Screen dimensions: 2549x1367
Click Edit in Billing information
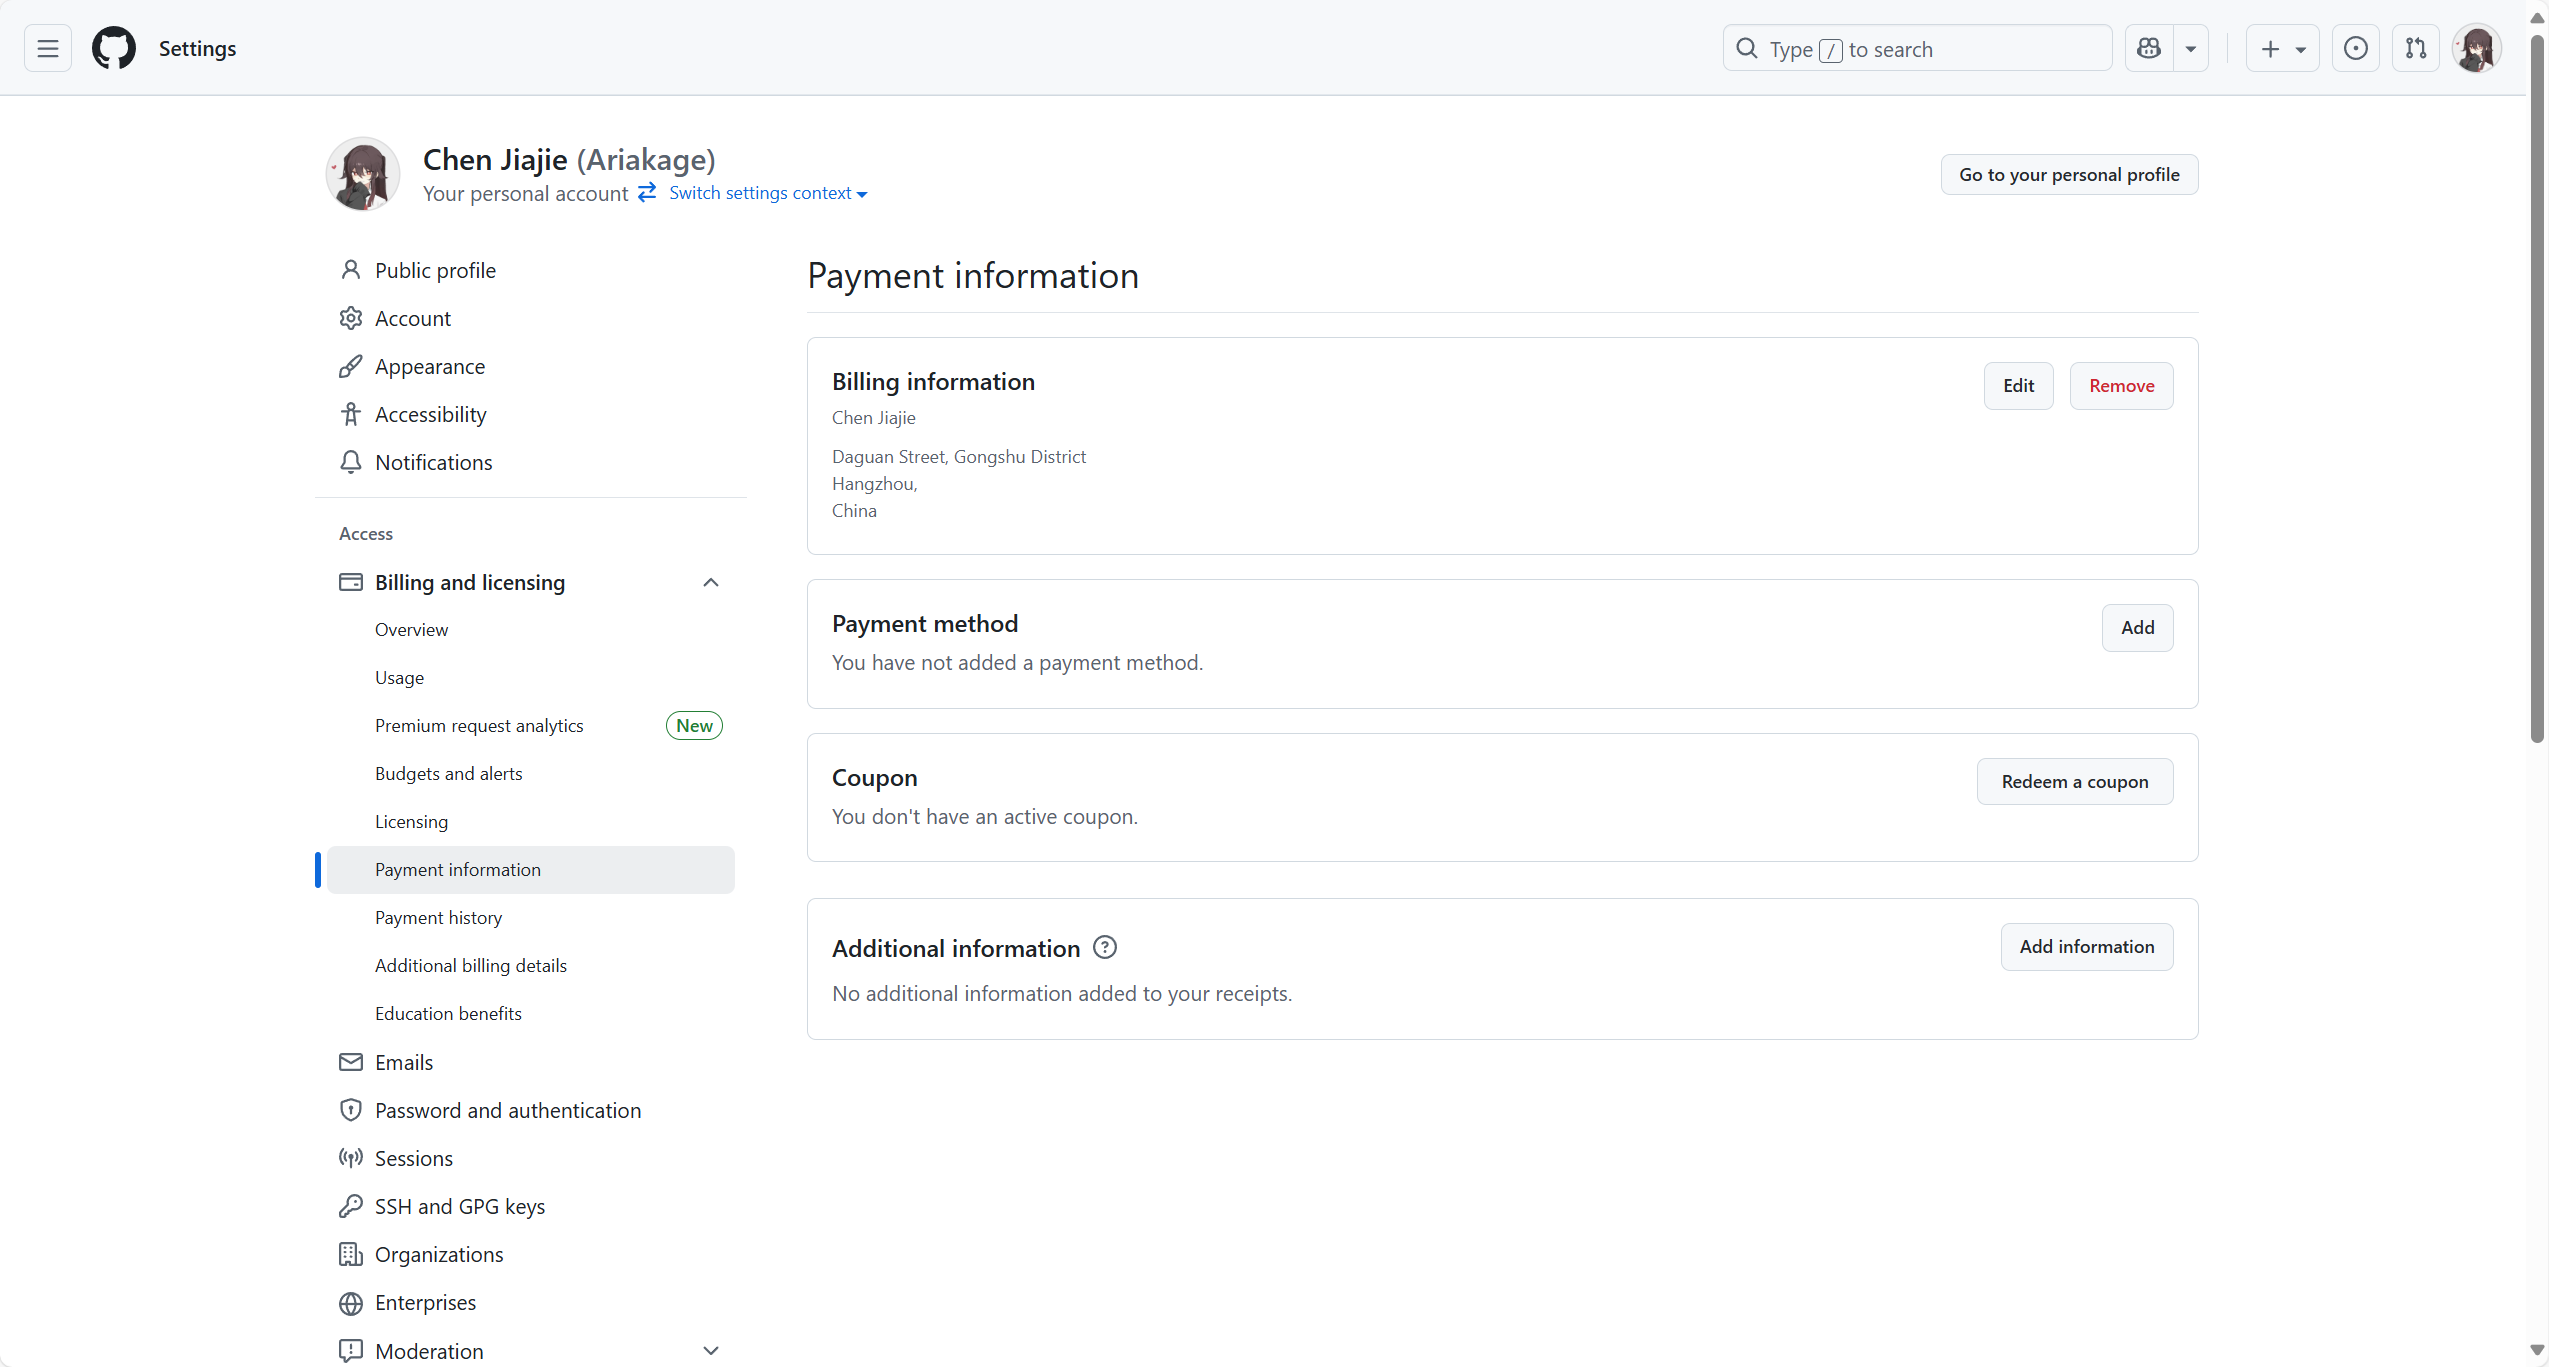click(x=2017, y=386)
